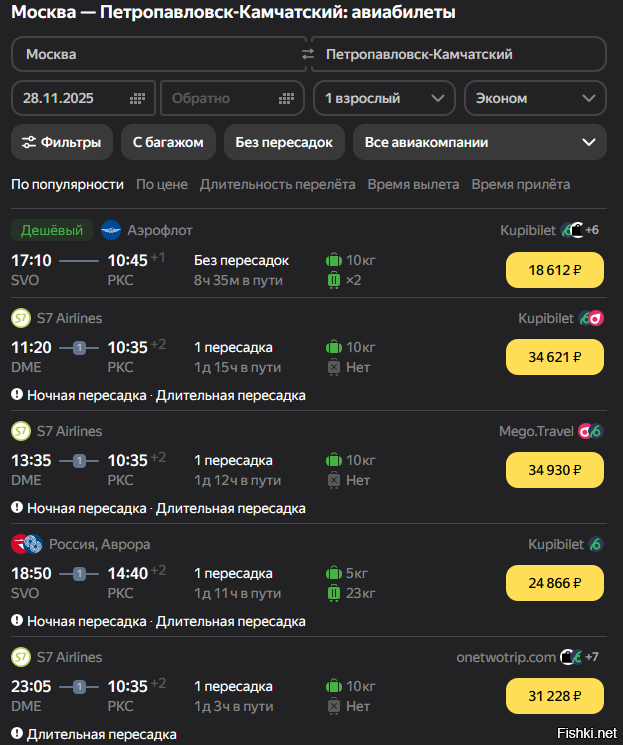Toggle the "Без пересадок" filter
The width and height of the screenshot is (623, 745).
coord(284,142)
